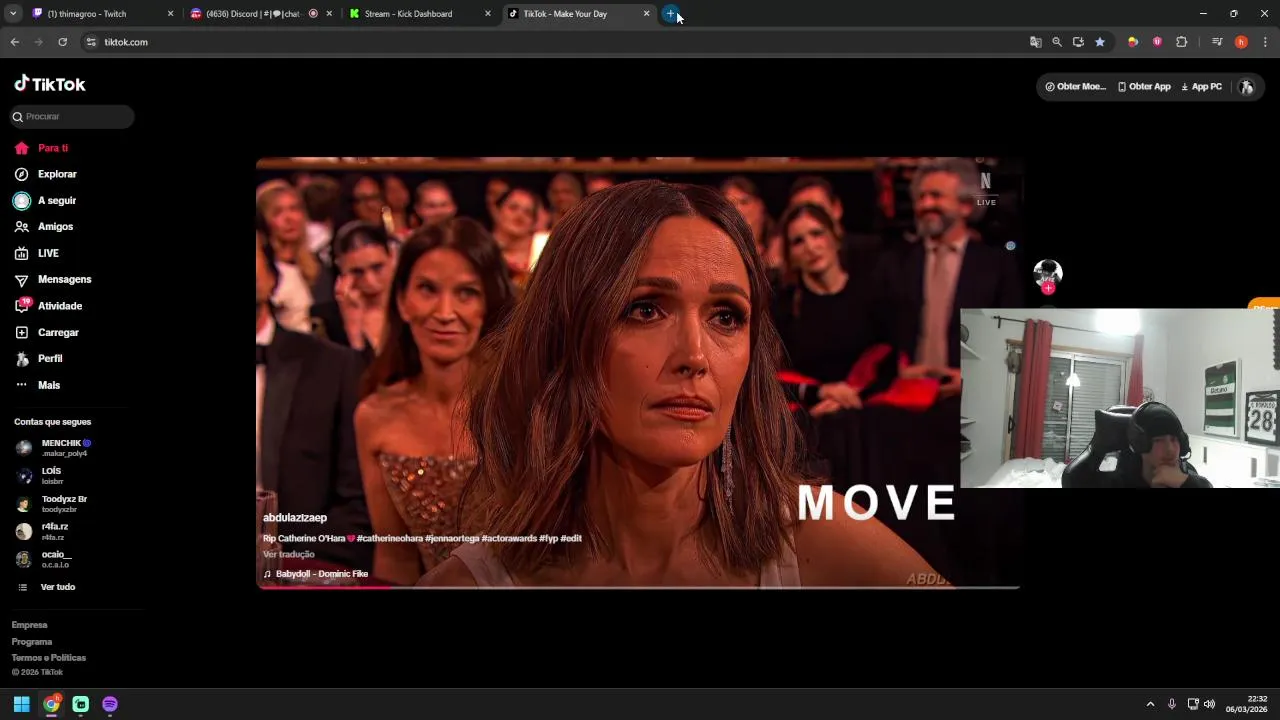The image size is (1280, 720).
Task: Open a new browser tab
Action: 670,14
